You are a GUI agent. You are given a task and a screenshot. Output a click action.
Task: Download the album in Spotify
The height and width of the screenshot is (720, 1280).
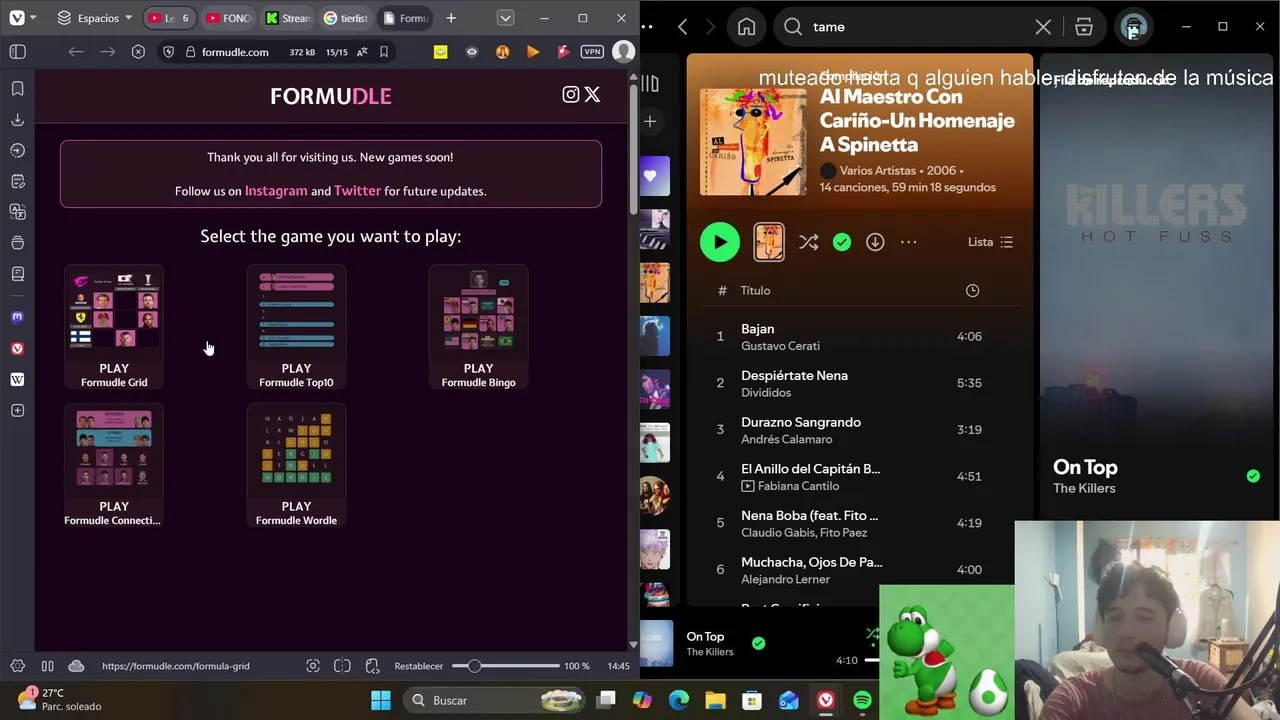pos(875,242)
